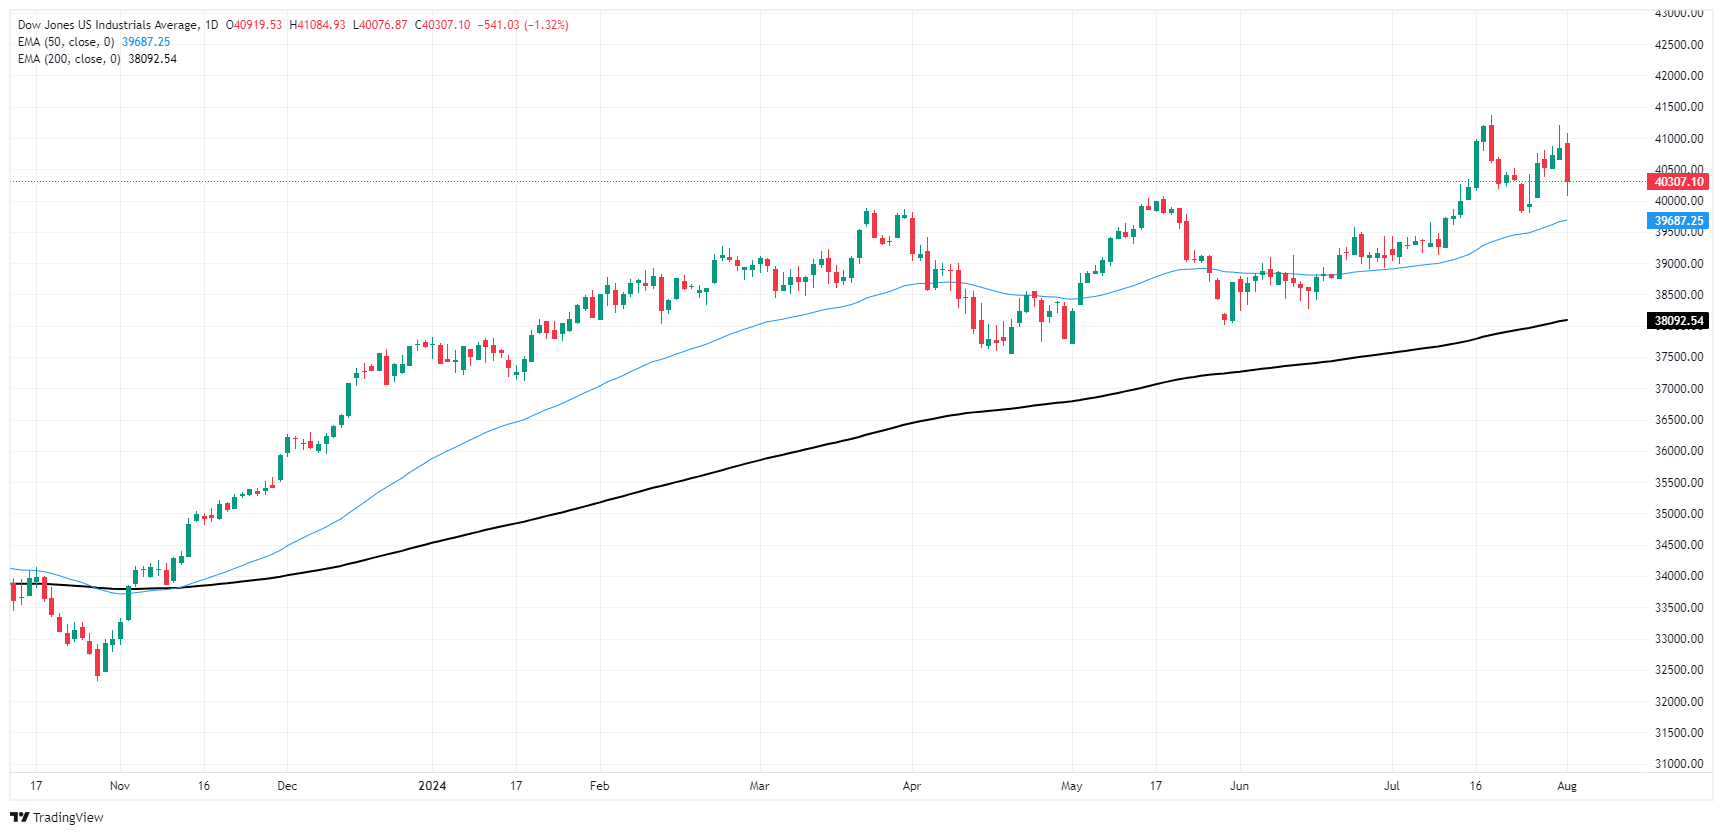This screenshot has height=835, width=1723.
Task: Click the Nov marker on time axis
Action: click(120, 786)
